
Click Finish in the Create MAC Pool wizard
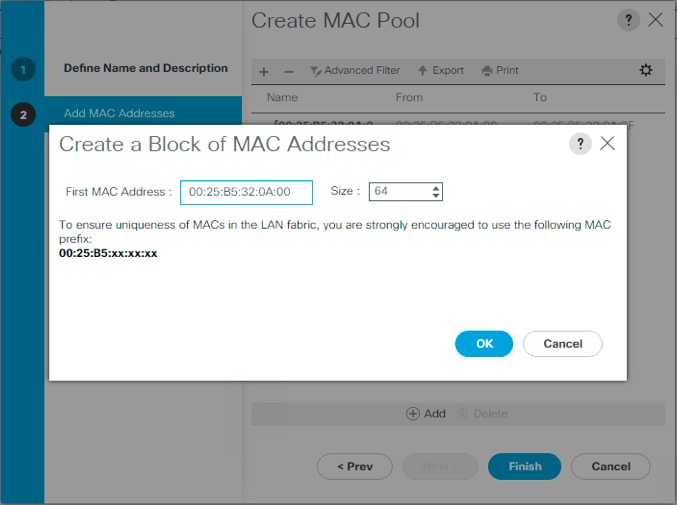tap(525, 467)
